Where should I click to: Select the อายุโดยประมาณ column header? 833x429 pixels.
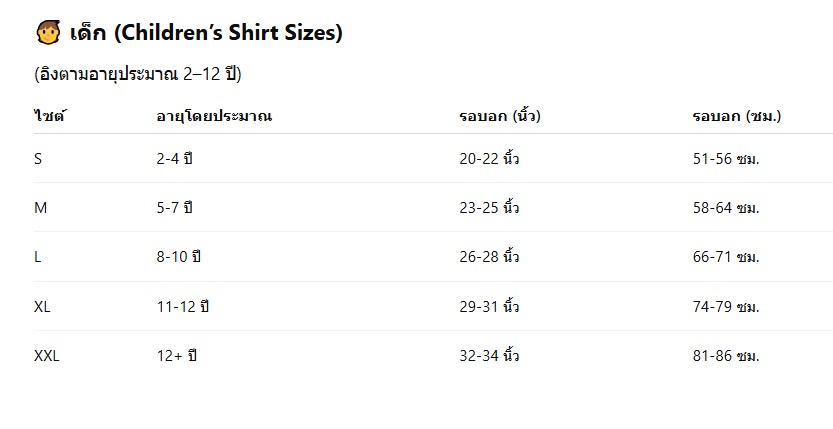(x=214, y=116)
